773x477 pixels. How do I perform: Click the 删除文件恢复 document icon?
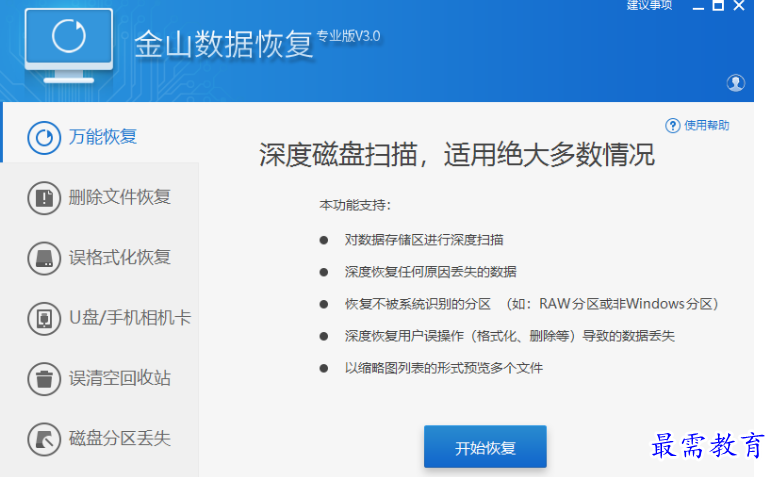(x=44, y=198)
